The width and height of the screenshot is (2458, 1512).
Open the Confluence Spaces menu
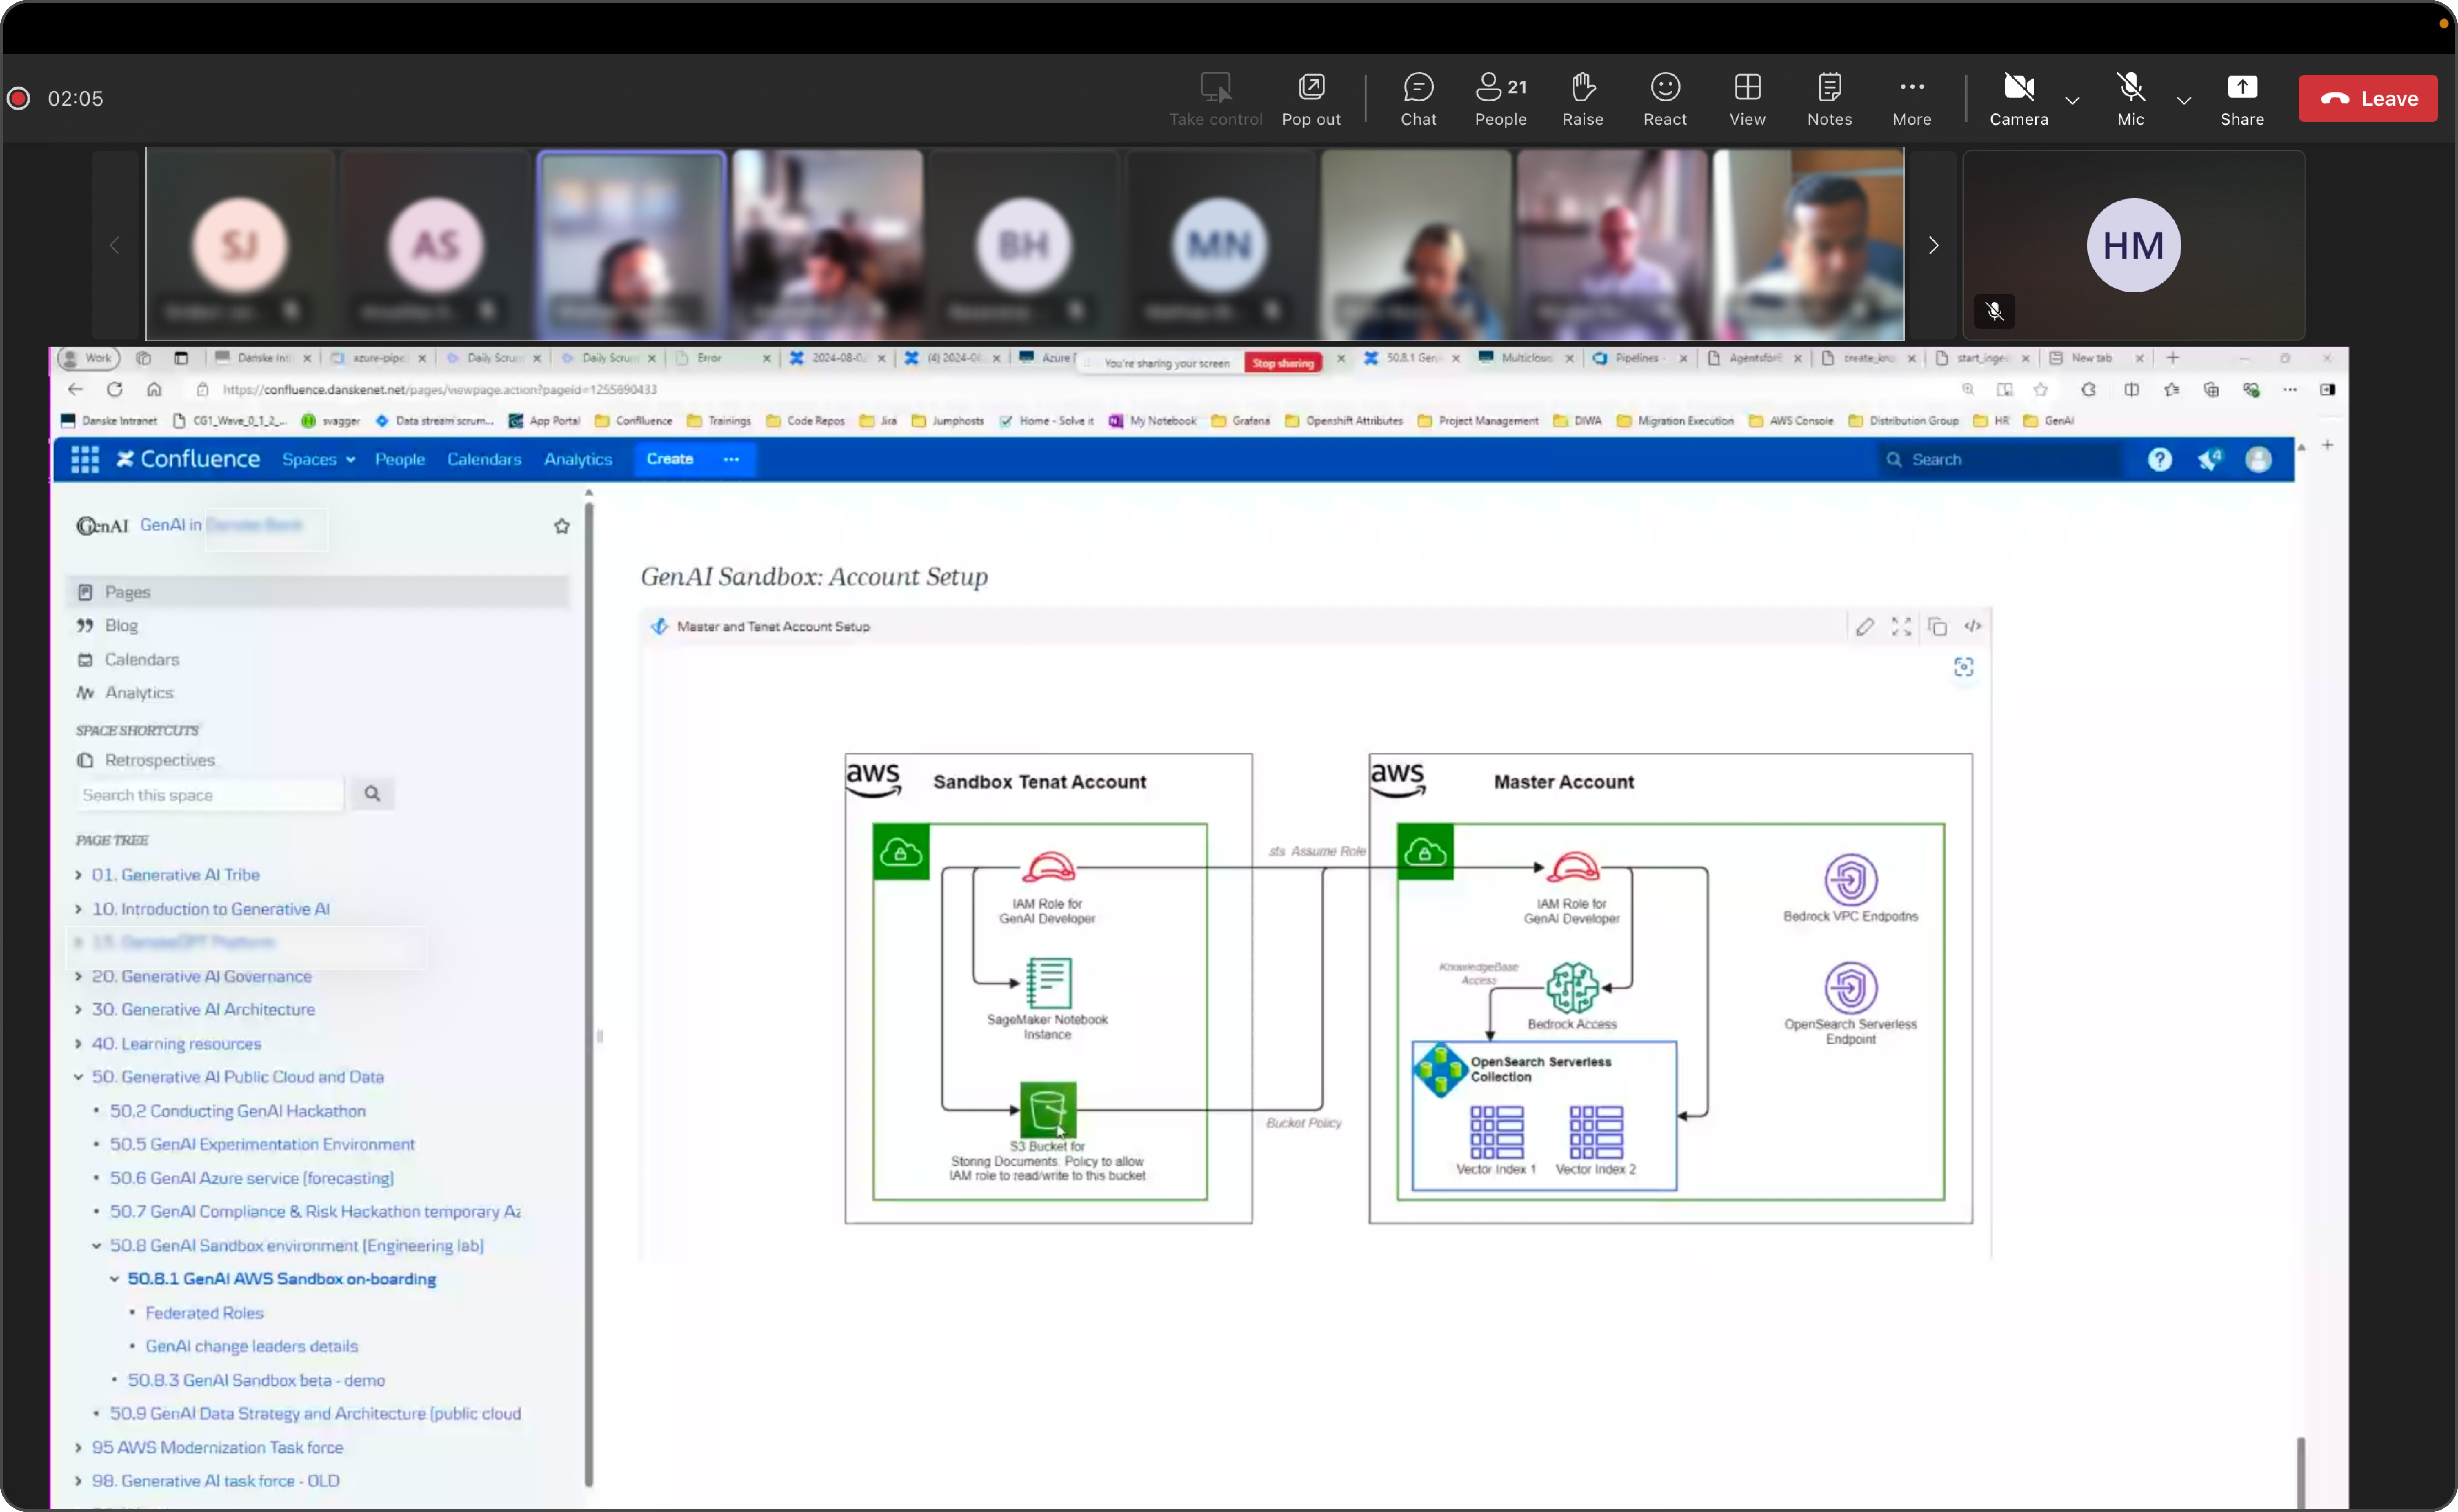(x=318, y=459)
